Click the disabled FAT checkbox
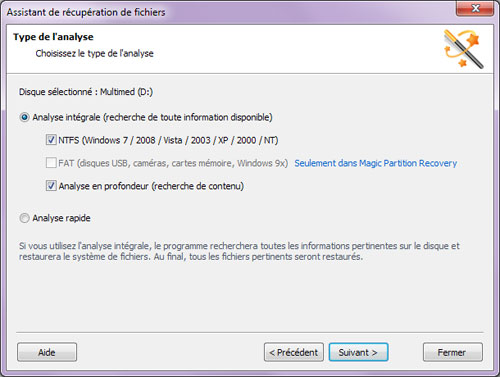 coord(51,163)
